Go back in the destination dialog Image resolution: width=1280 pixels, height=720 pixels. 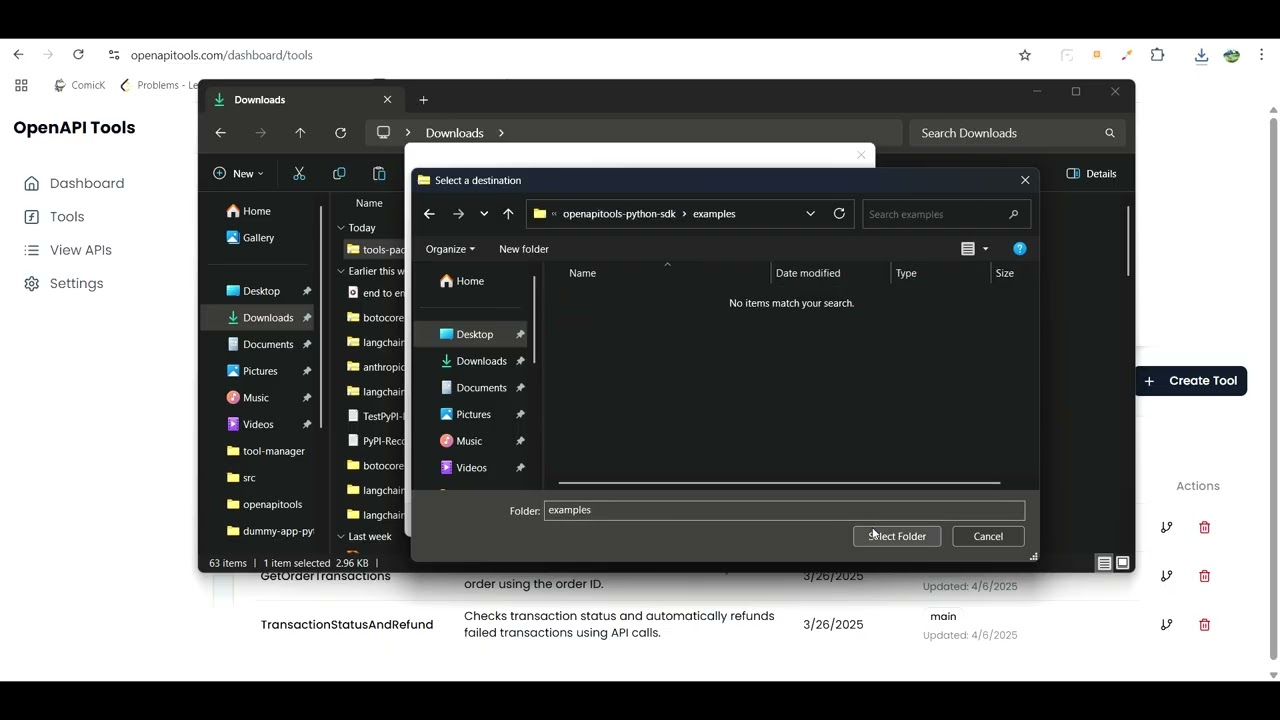pyautogui.click(x=429, y=214)
